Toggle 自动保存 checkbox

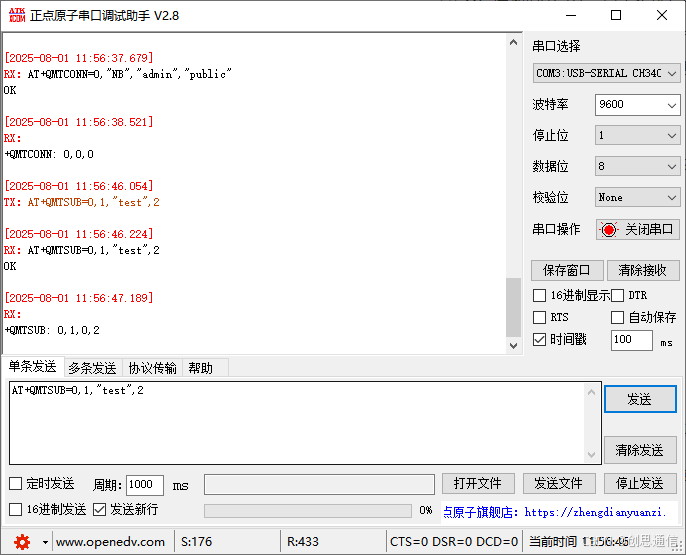point(617,317)
